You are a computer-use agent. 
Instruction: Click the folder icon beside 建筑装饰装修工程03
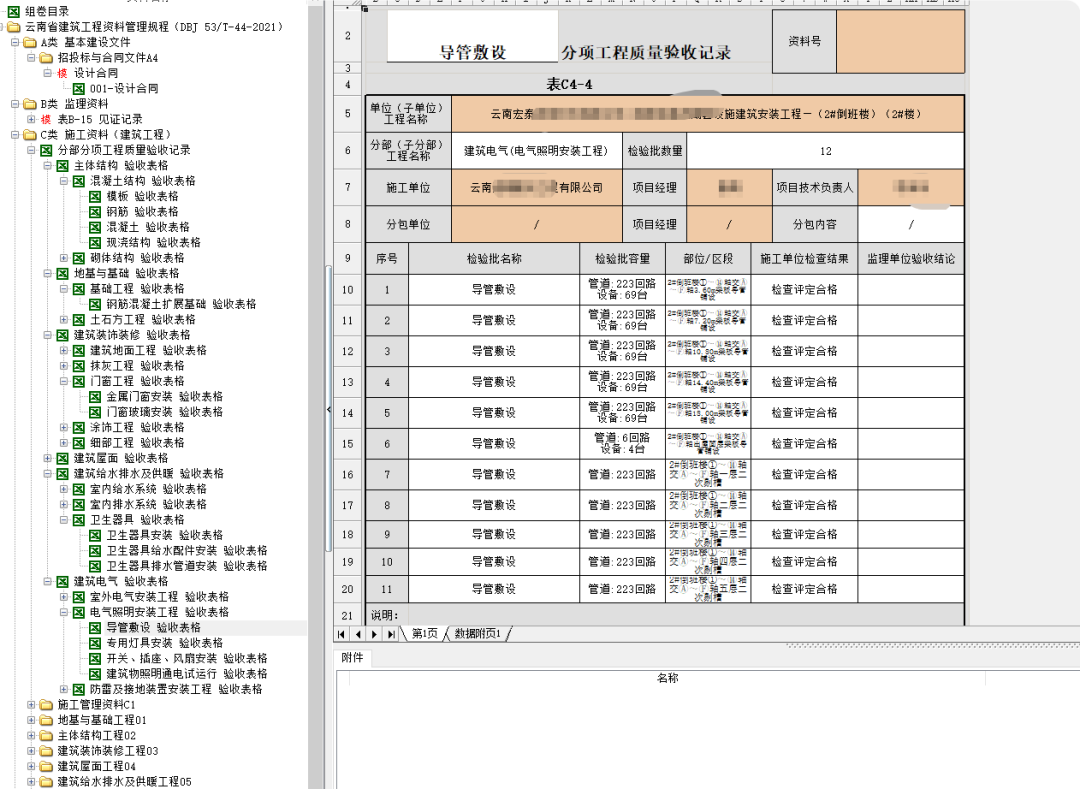point(46,750)
